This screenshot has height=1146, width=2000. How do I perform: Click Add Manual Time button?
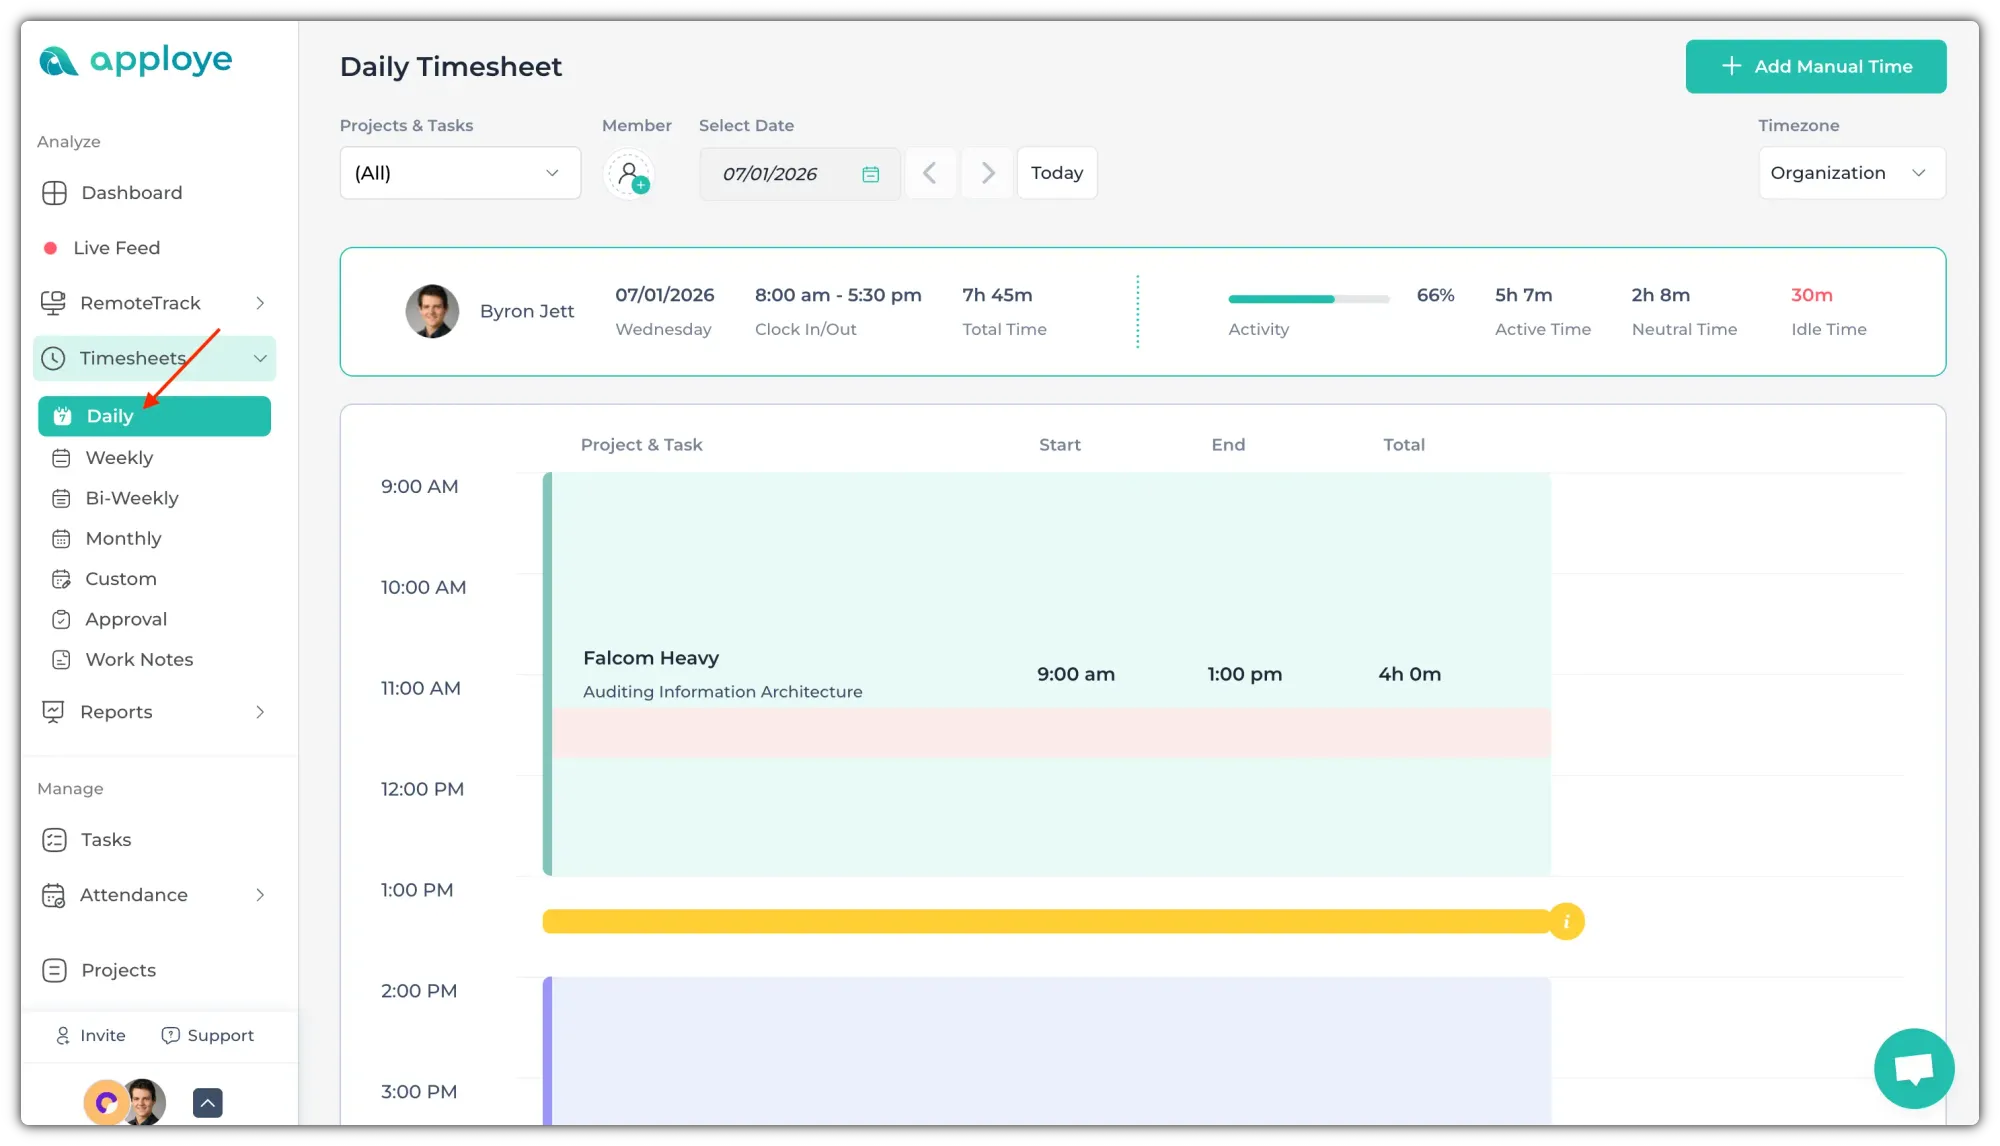click(1815, 67)
